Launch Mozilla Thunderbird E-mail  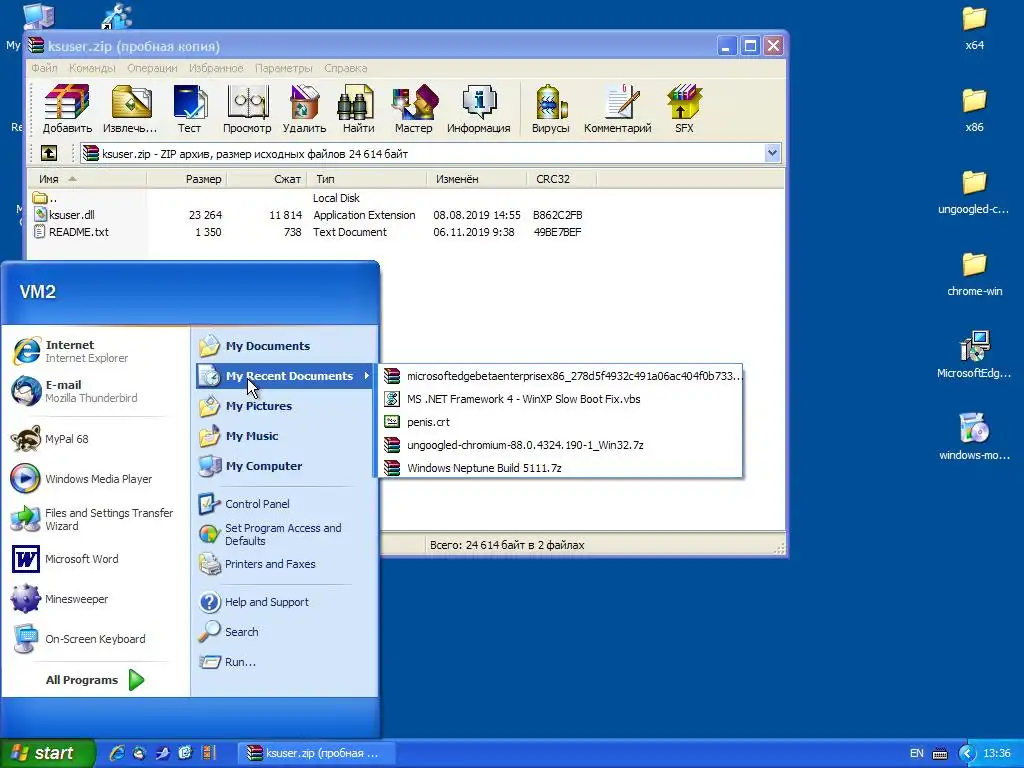pyautogui.click(x=95, y=391)
